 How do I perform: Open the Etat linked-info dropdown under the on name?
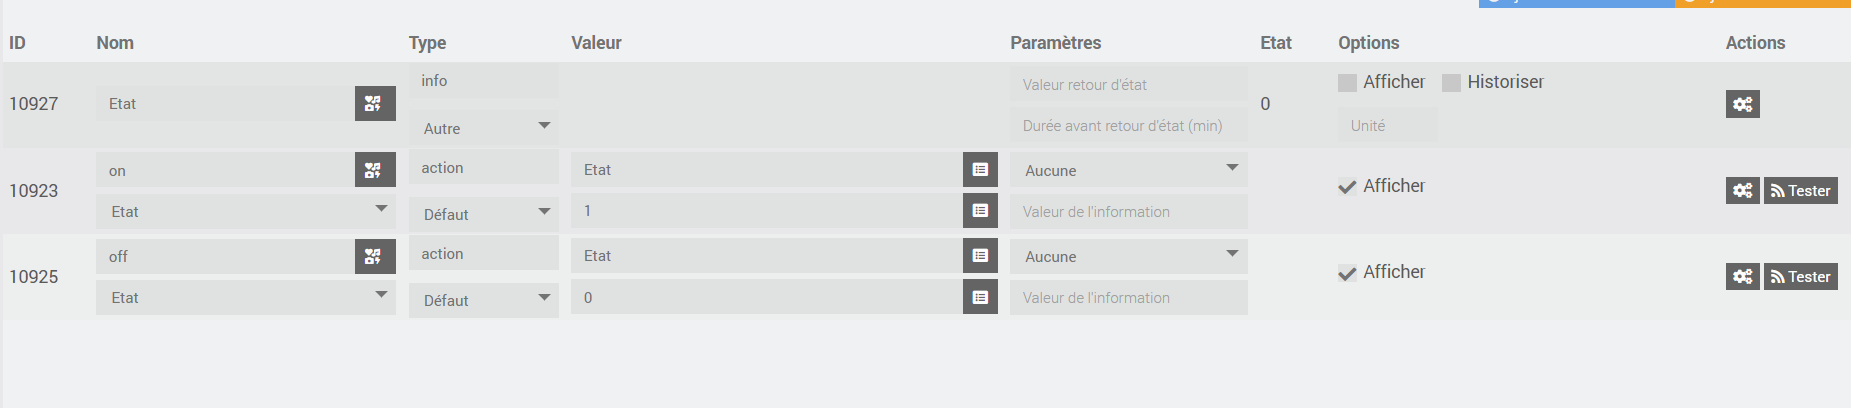pos(245,212)
